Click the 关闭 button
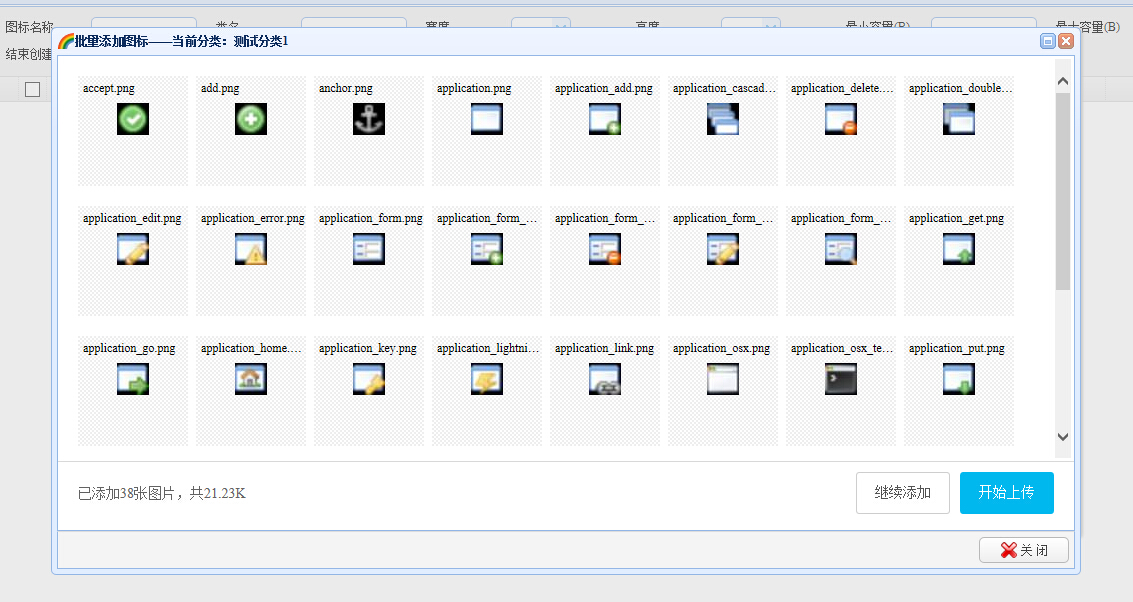This screenshot has width=1133, height=602. [x=1024, y=550]
